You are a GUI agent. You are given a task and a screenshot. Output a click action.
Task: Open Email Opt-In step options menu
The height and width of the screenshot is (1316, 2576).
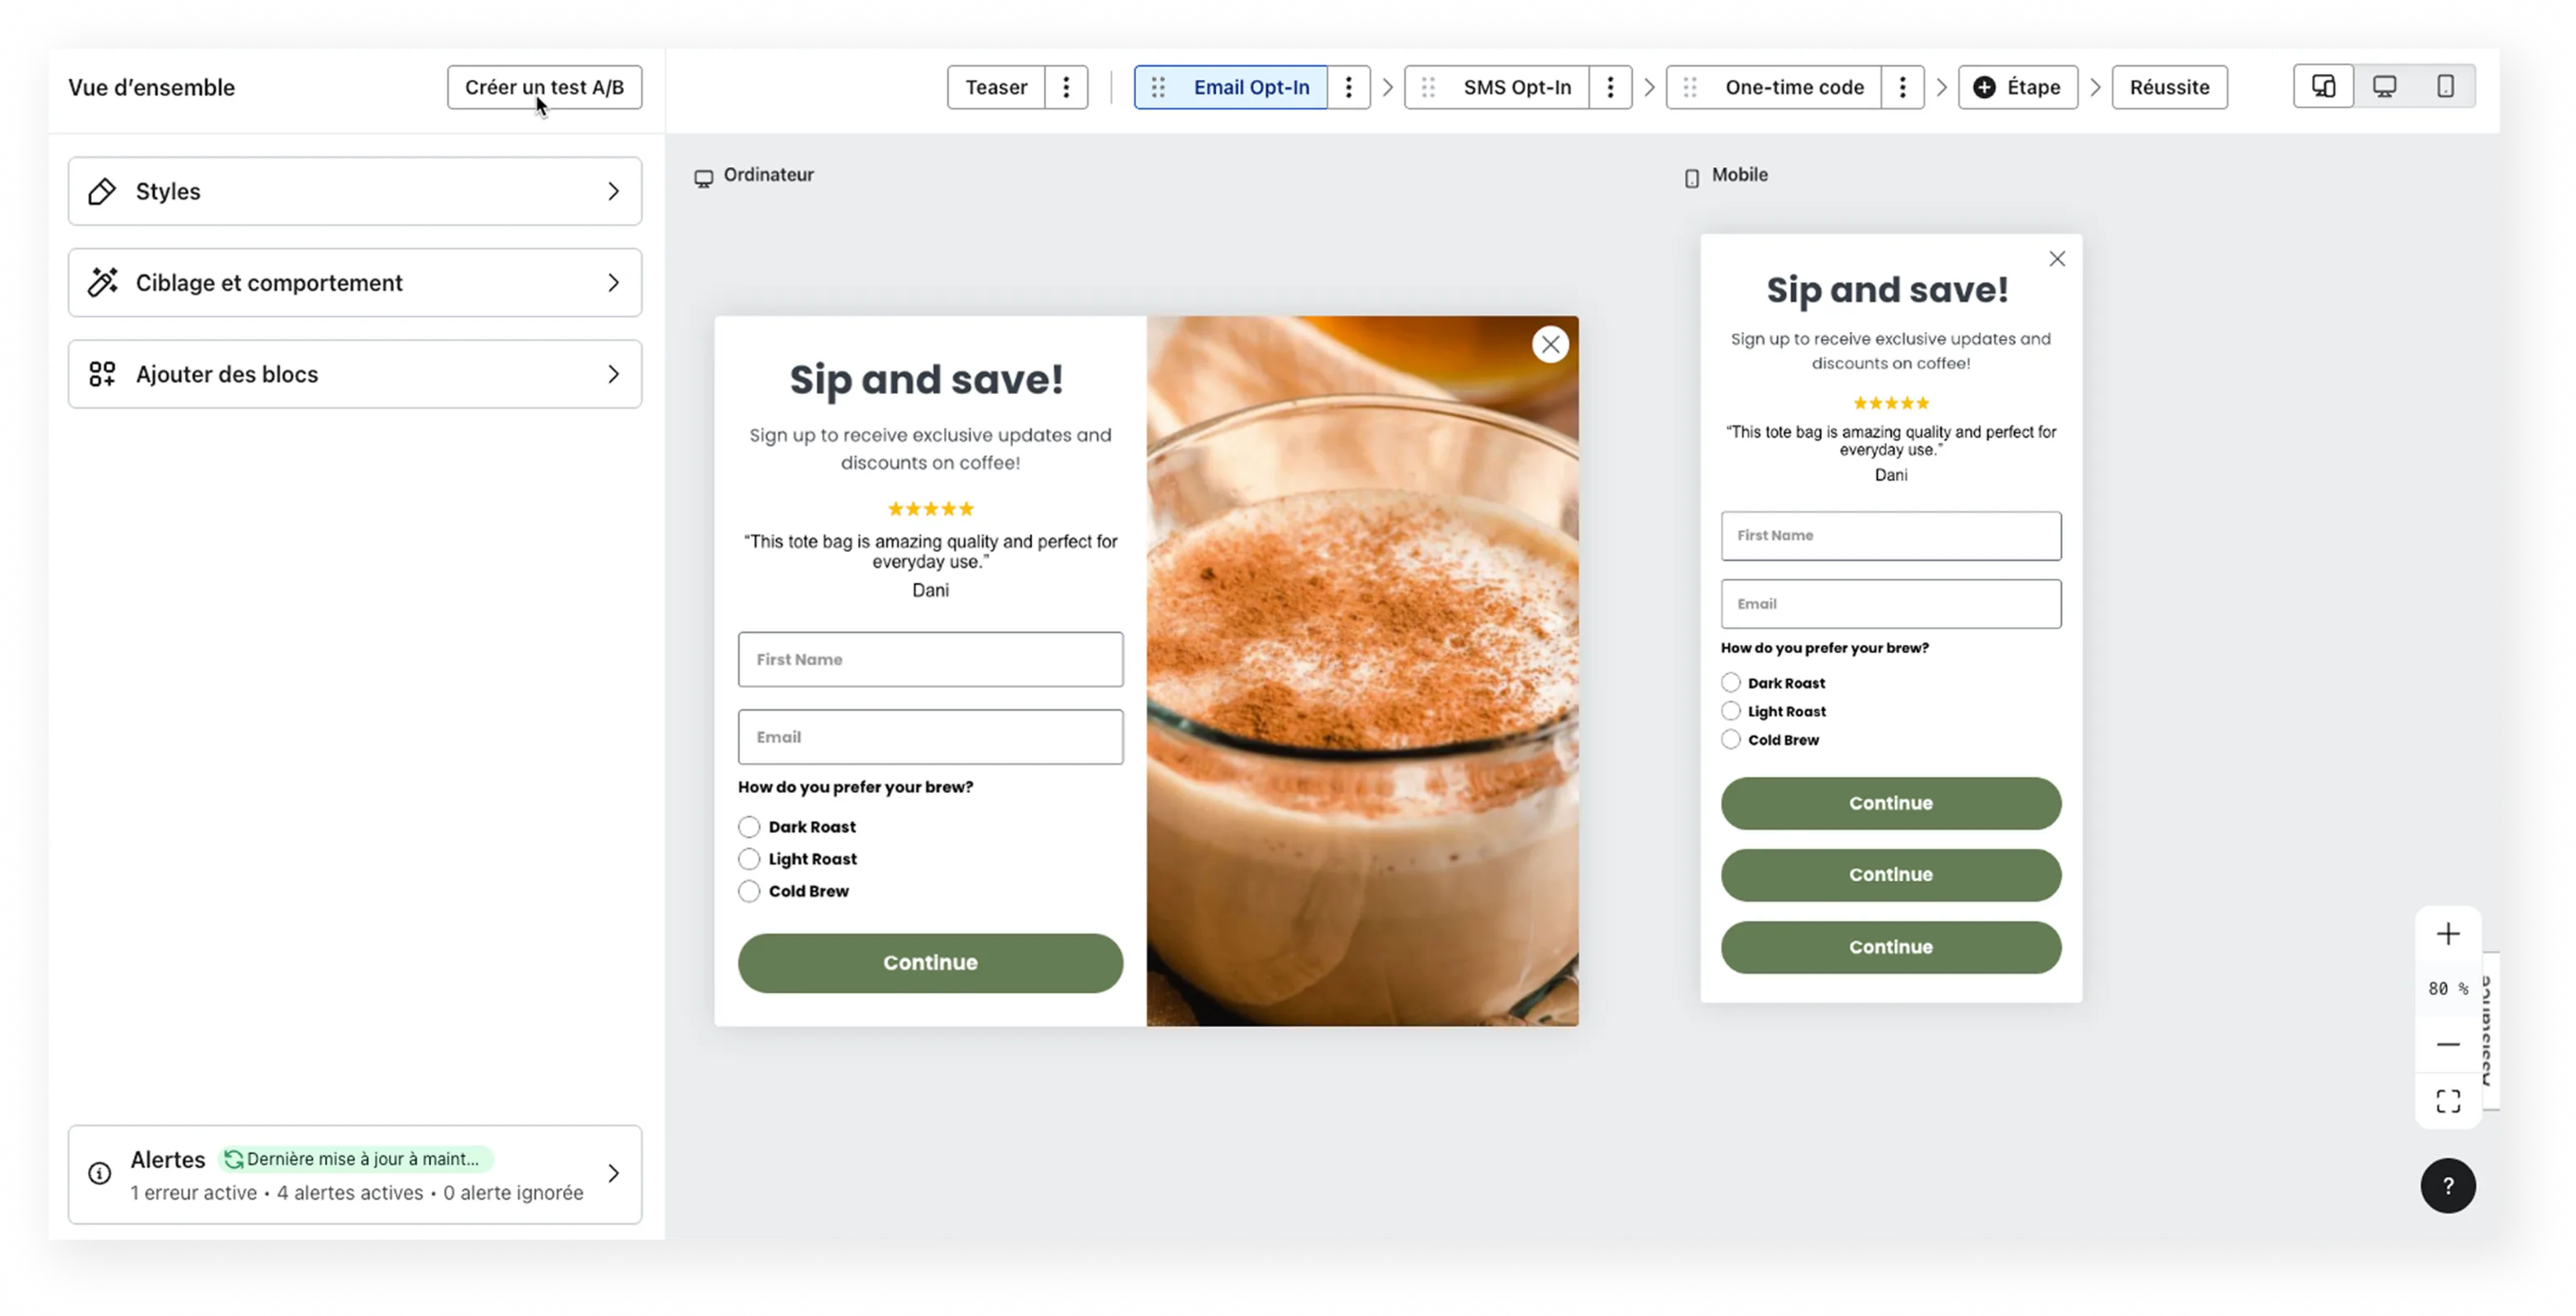coord(1348,87)
